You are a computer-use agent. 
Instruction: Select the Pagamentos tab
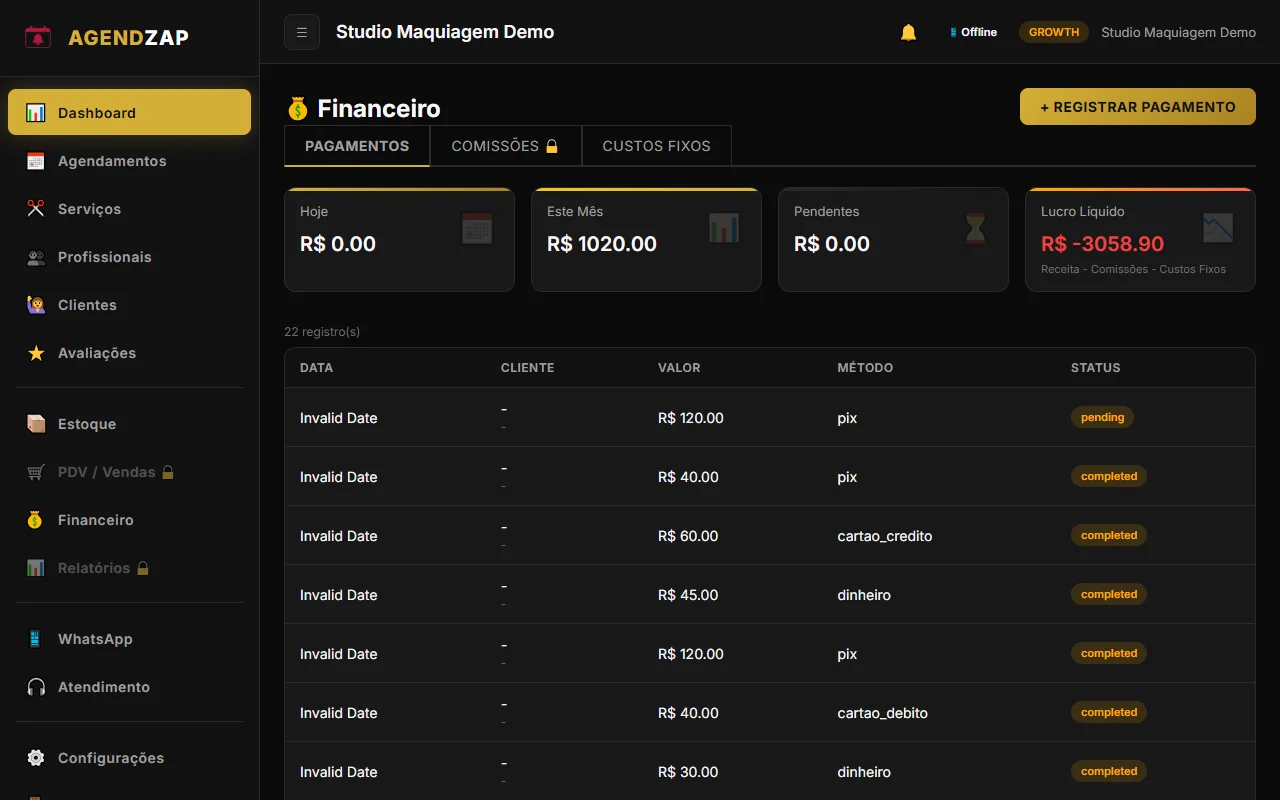(357, 146)
